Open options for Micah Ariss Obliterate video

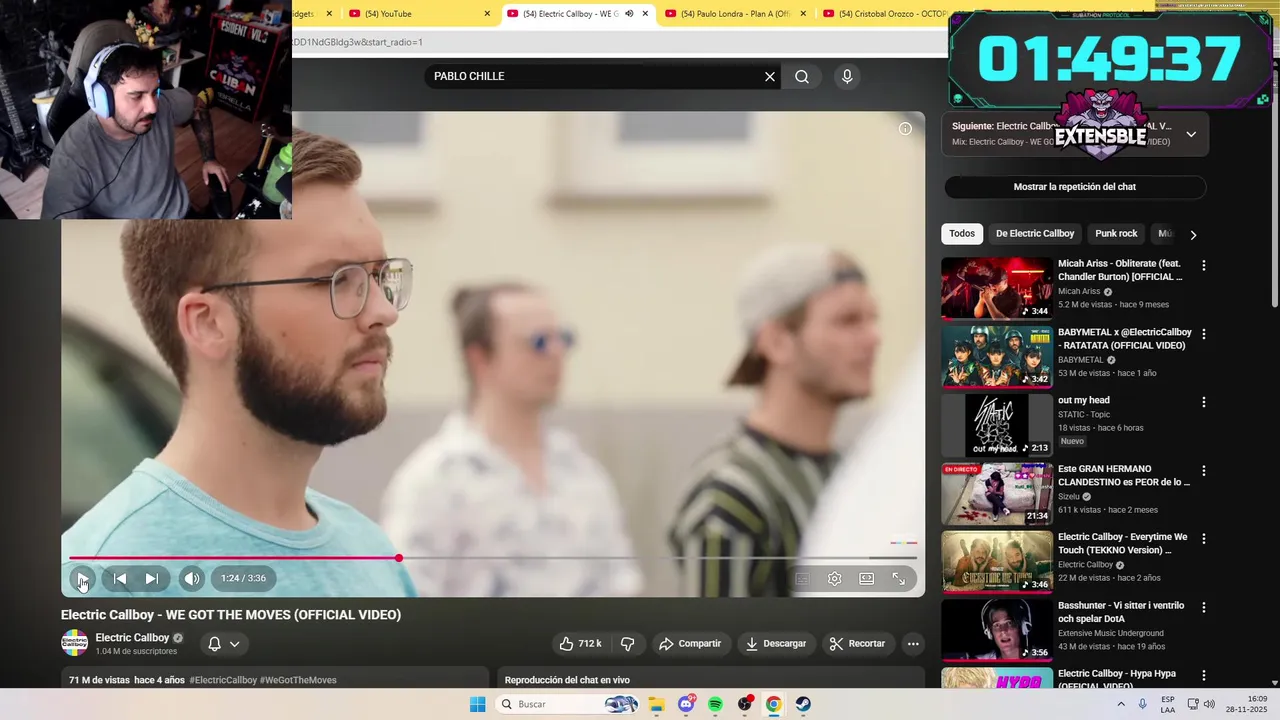click(1204, 265)
